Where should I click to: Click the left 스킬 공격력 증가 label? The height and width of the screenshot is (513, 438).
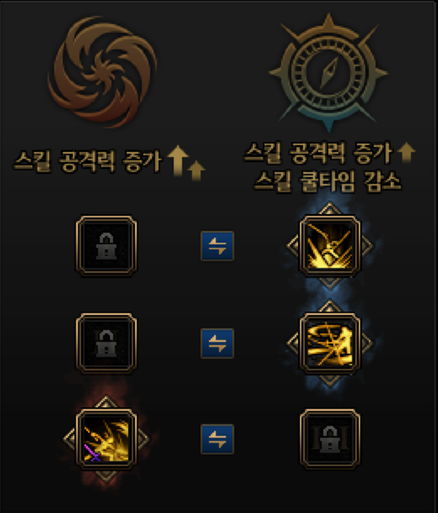[x=88, y=161]
